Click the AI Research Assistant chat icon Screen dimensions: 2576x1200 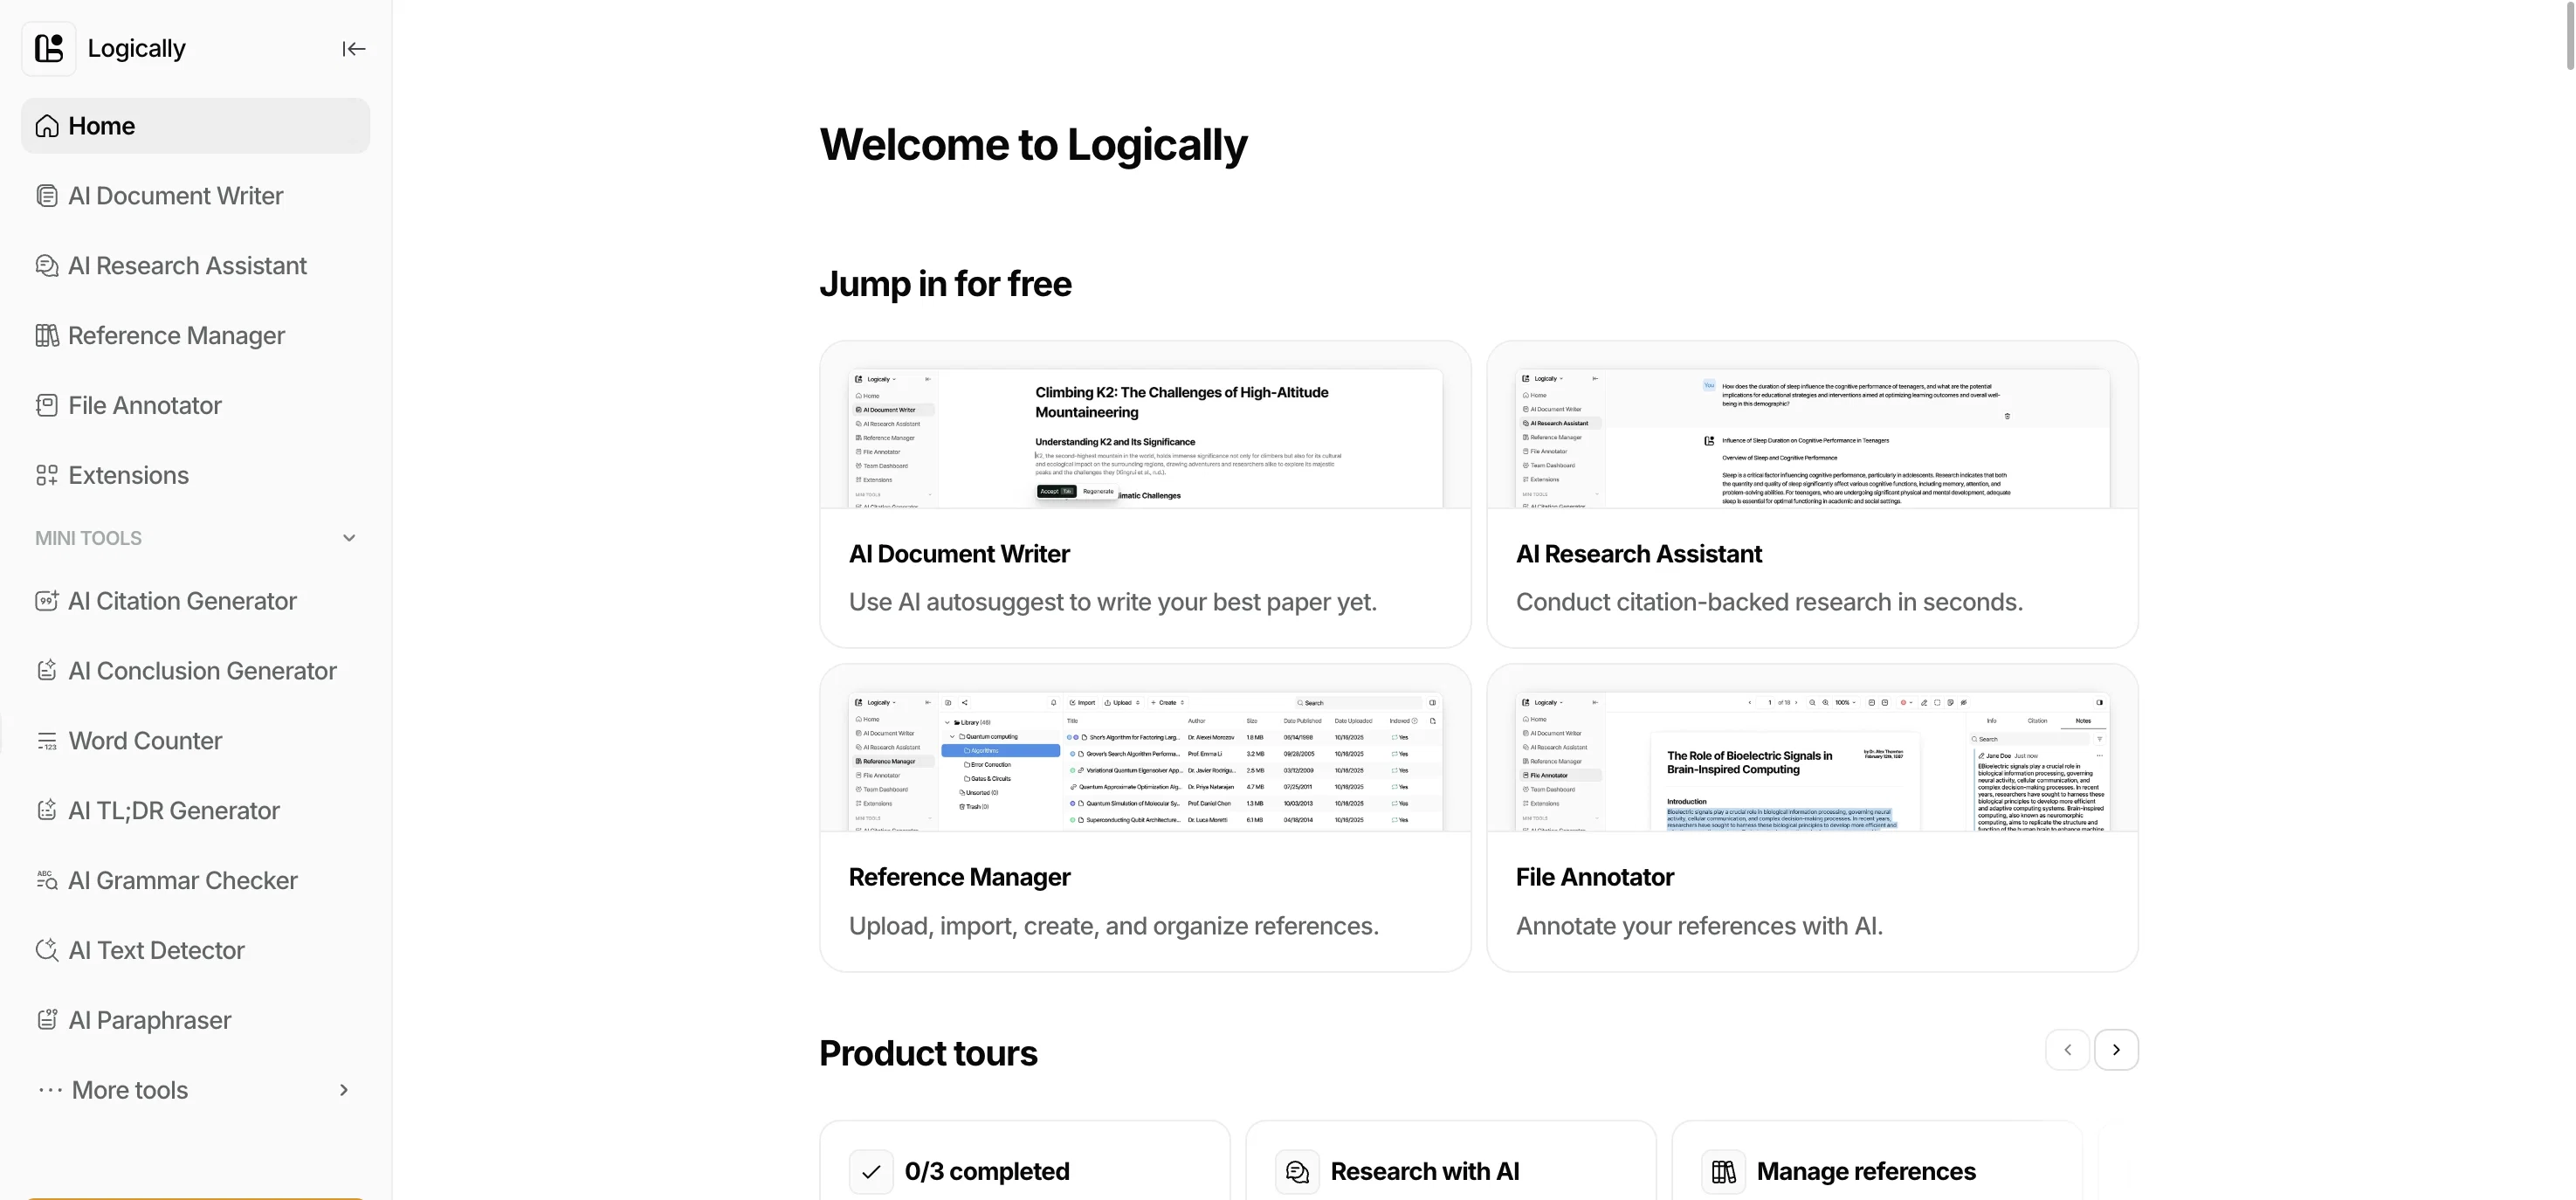tap(47, 266)
